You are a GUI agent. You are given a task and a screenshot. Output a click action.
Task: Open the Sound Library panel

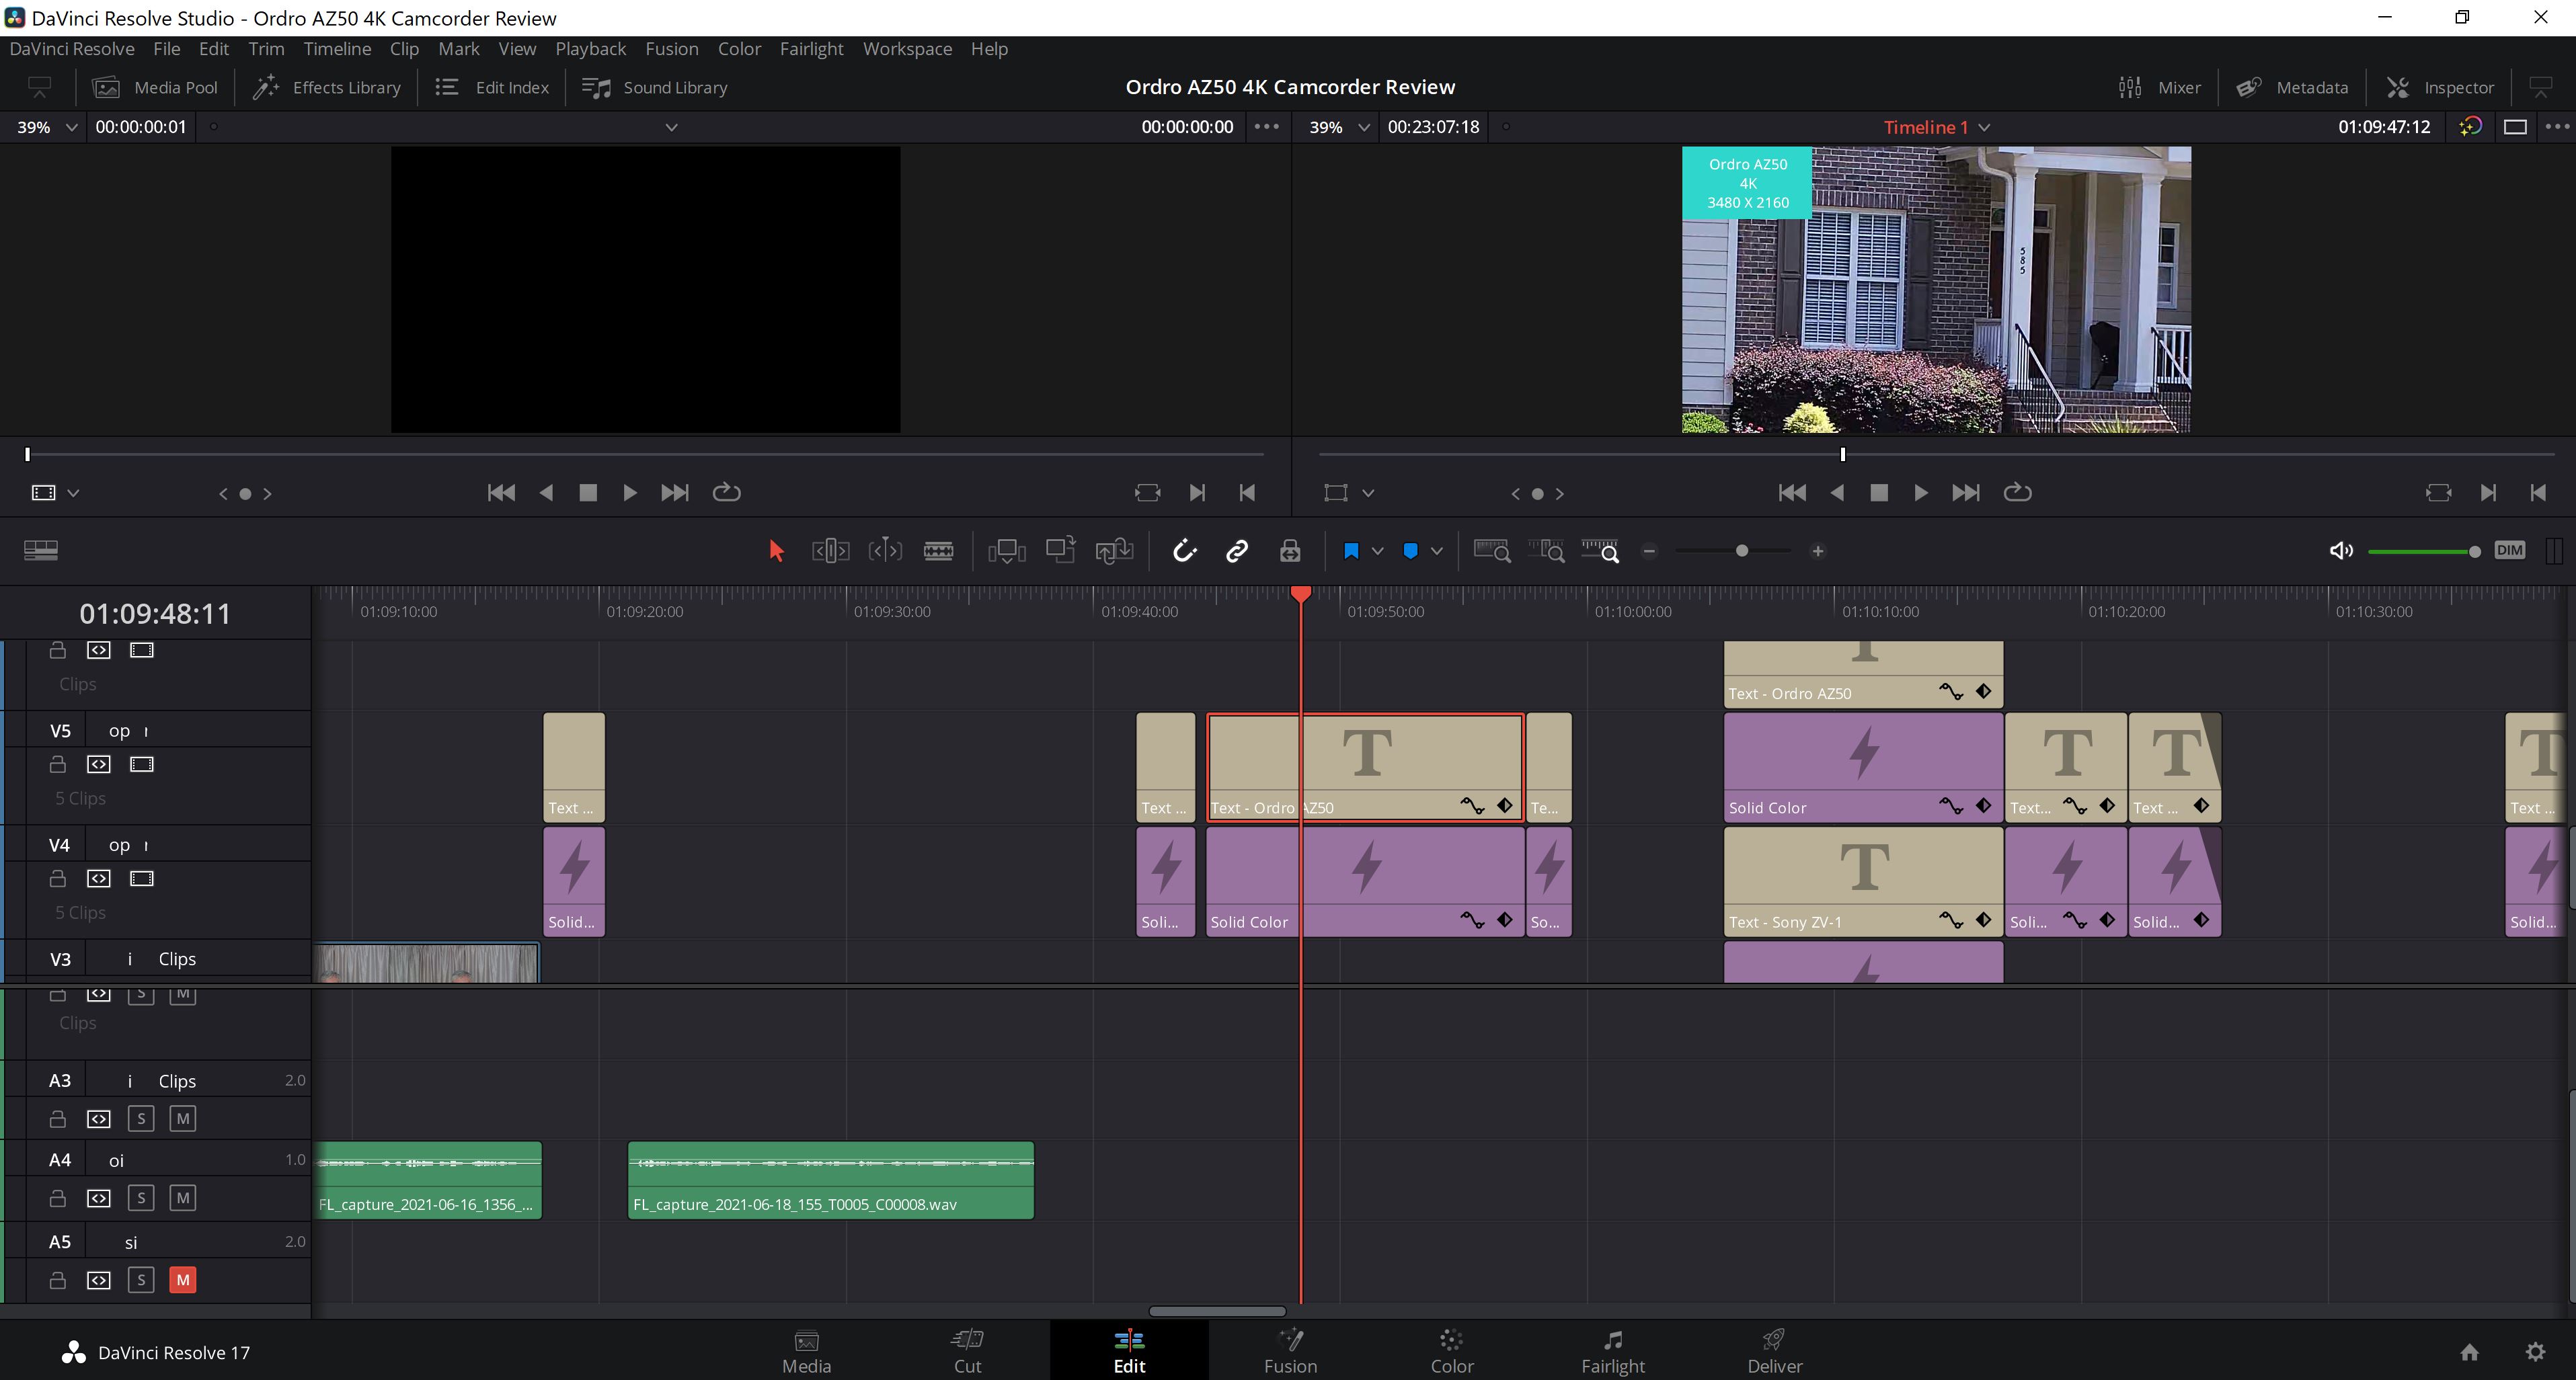click(x=655, y=87)
